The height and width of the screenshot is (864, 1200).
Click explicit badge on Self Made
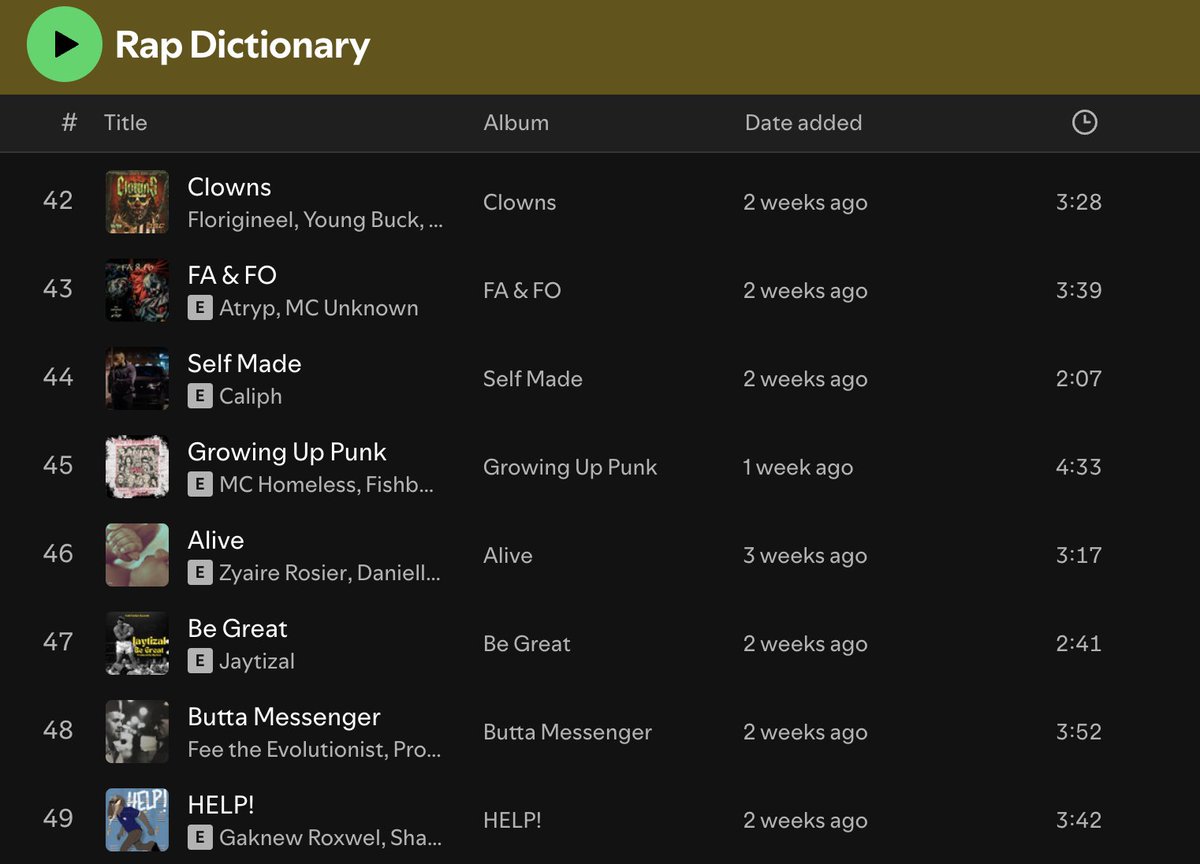coord(200,396)
